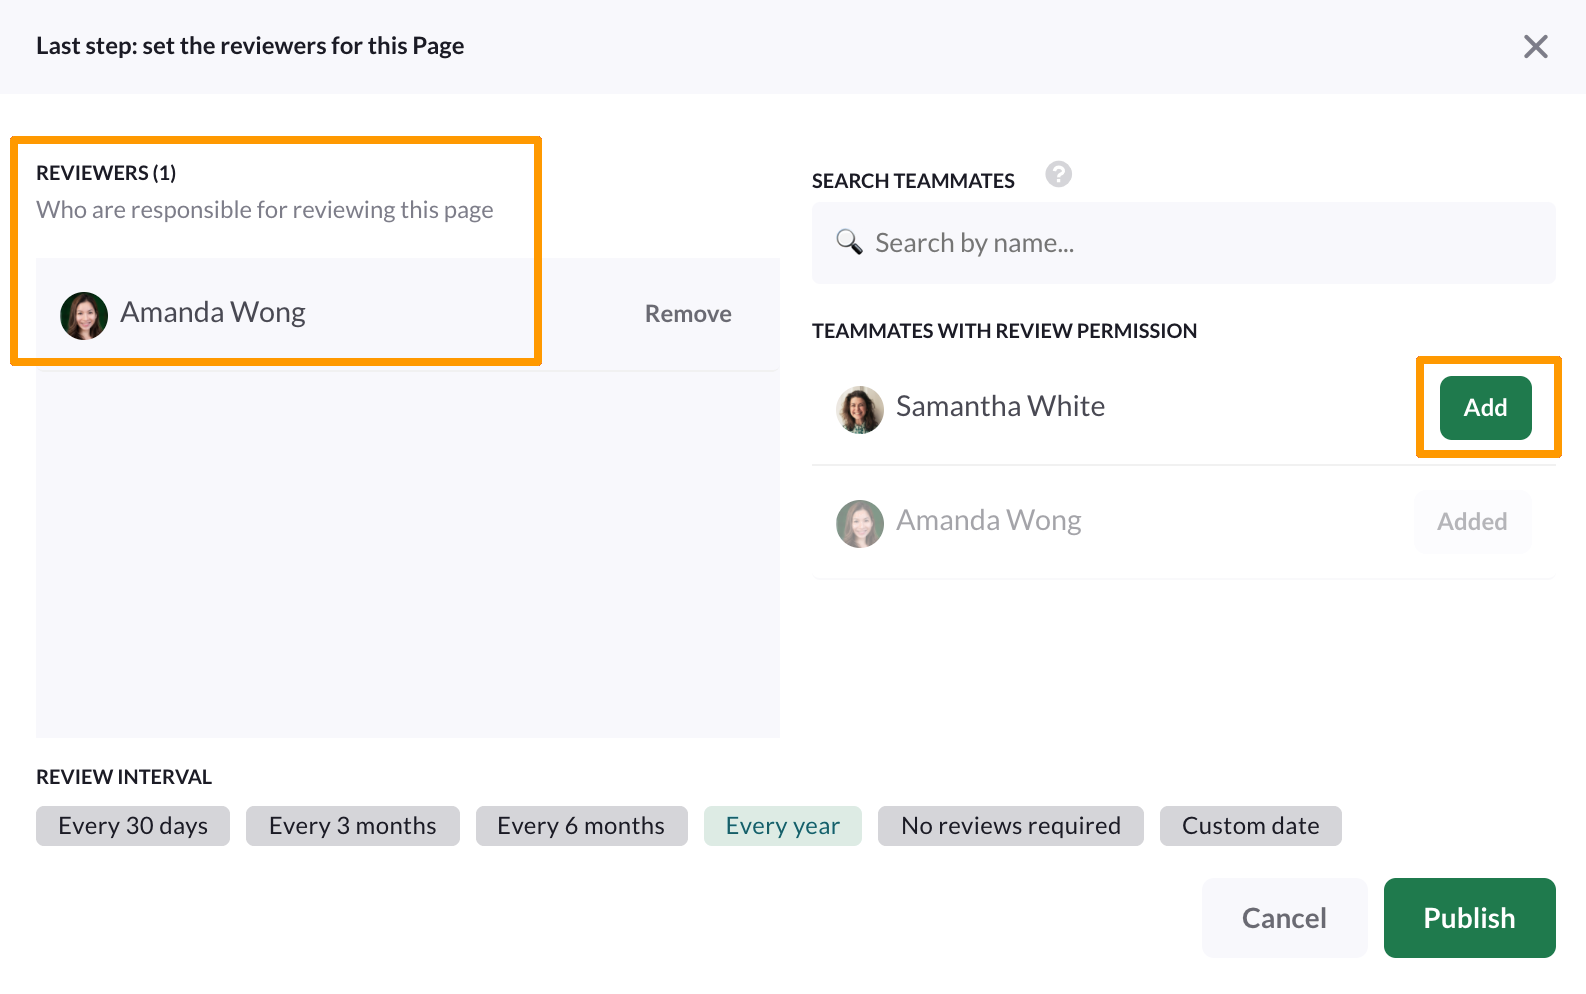This screenshot has height=994, width=1586.
Task: Click Samantha White's avatar photo
Action: point(860,409)
